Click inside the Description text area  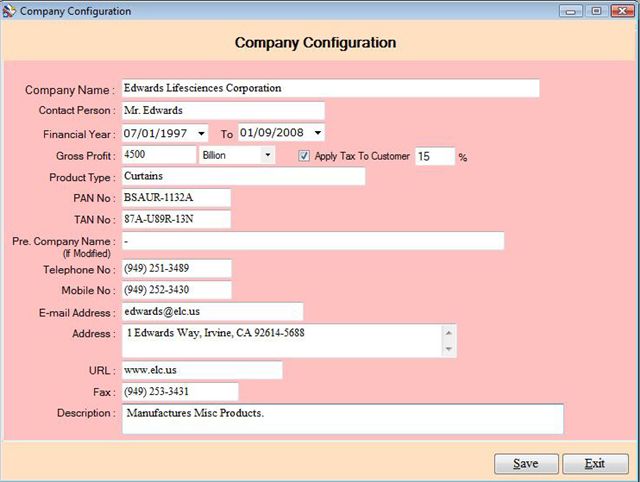pos(343,419)
